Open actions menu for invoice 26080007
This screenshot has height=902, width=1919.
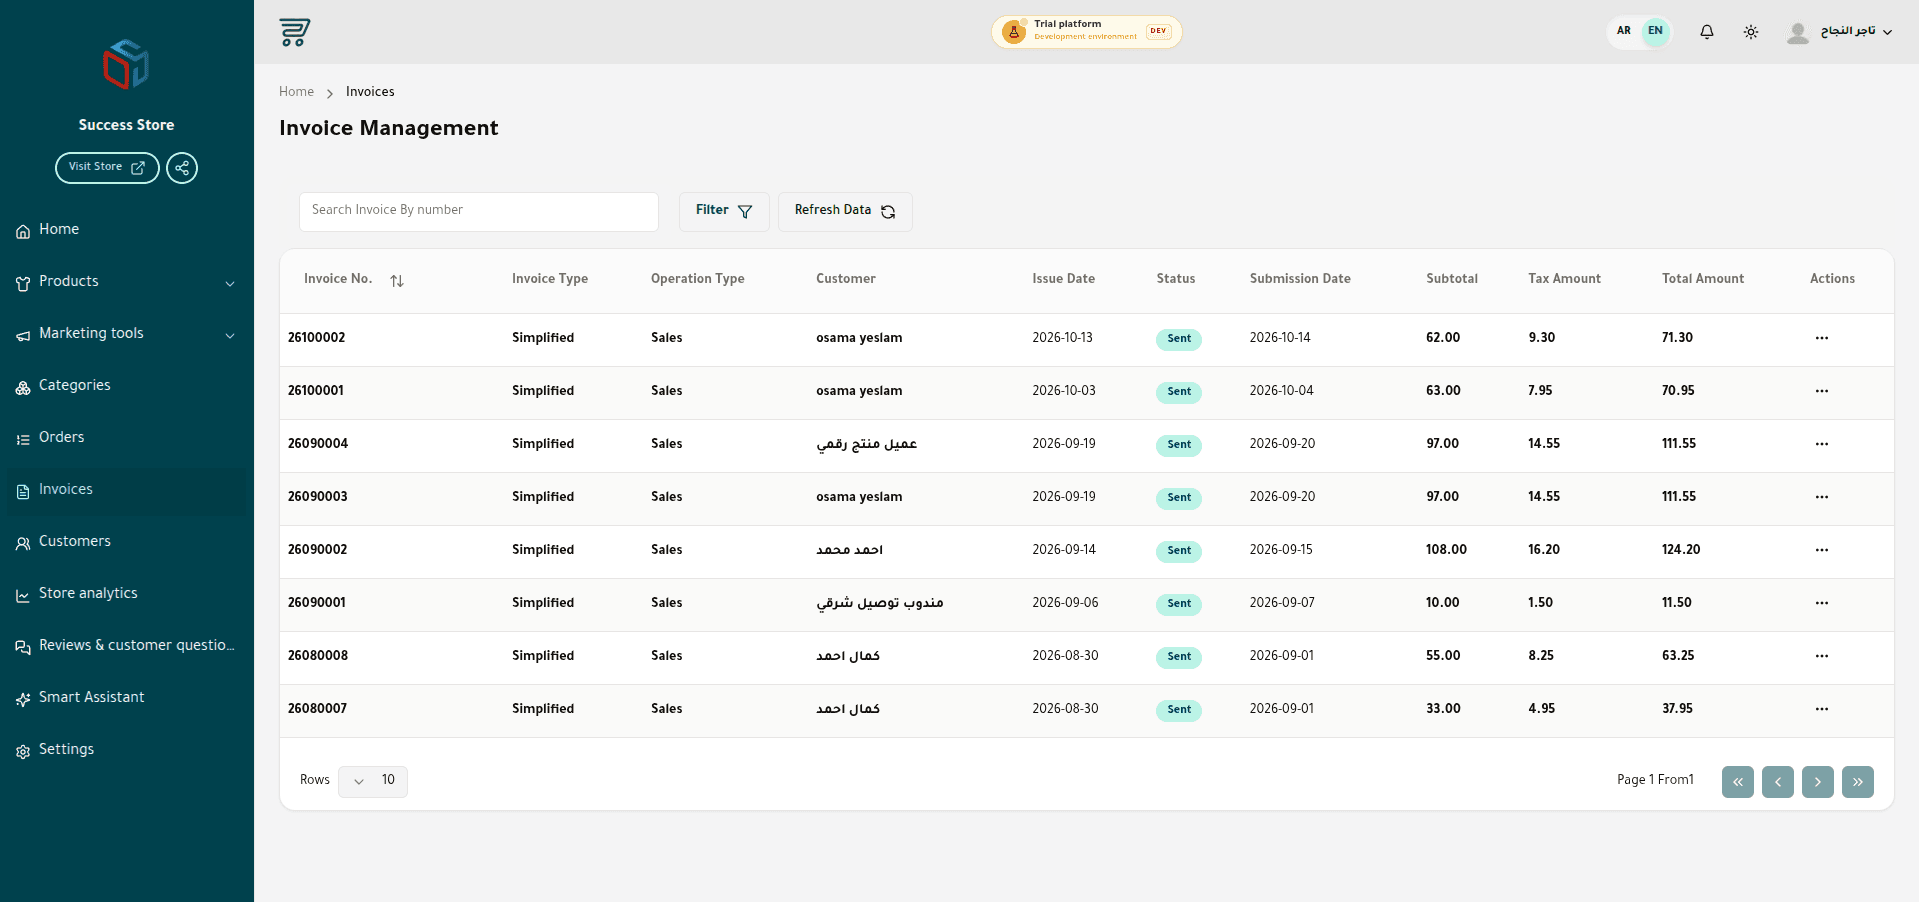pos(1822,709)
